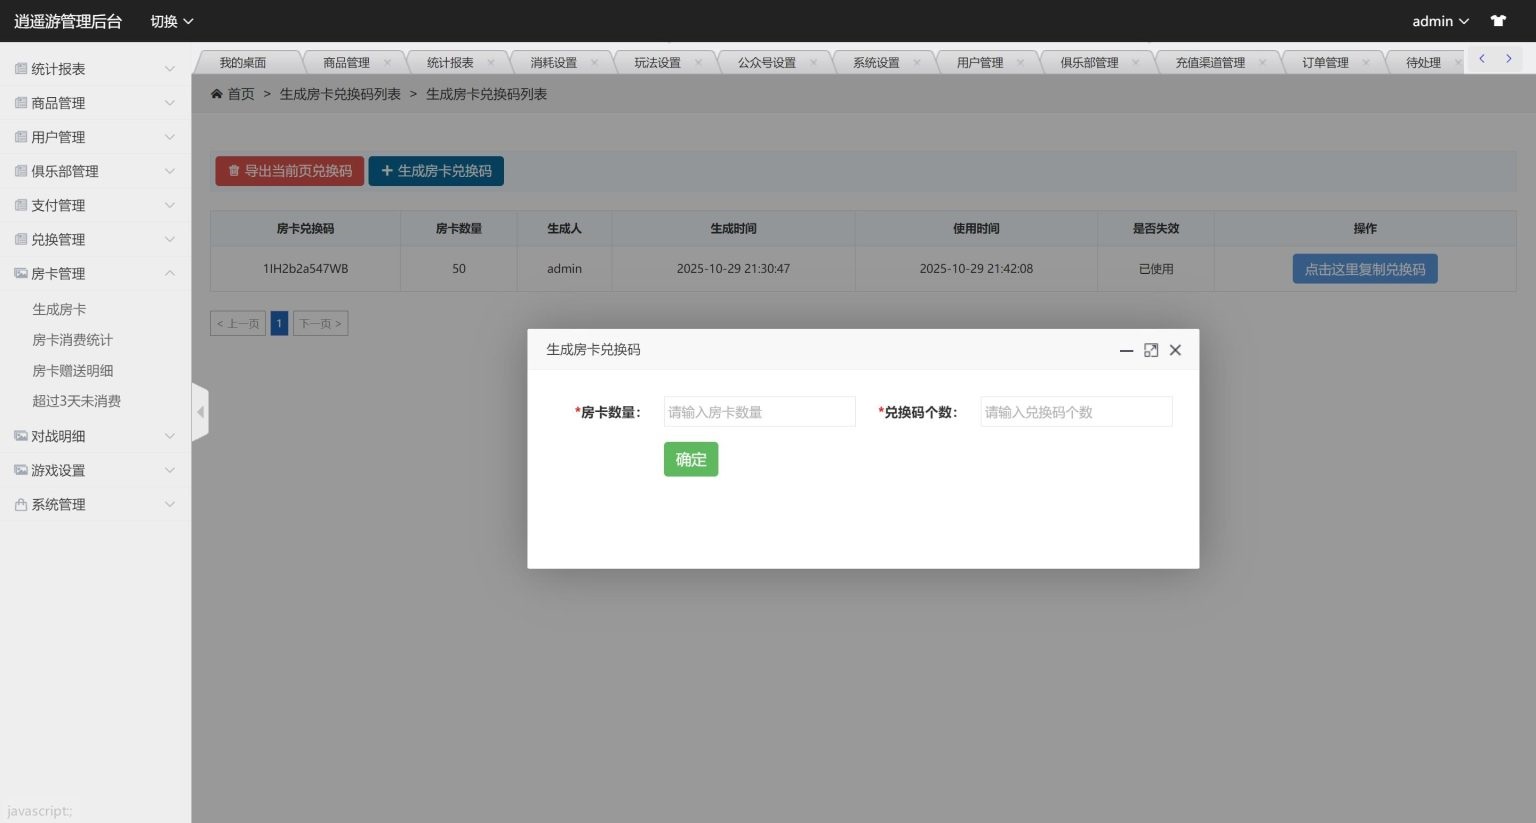Switch to the 我的桌面 tab
Image resolution: width=1536 pixels, height=823 pixels.
pos(243,61)
